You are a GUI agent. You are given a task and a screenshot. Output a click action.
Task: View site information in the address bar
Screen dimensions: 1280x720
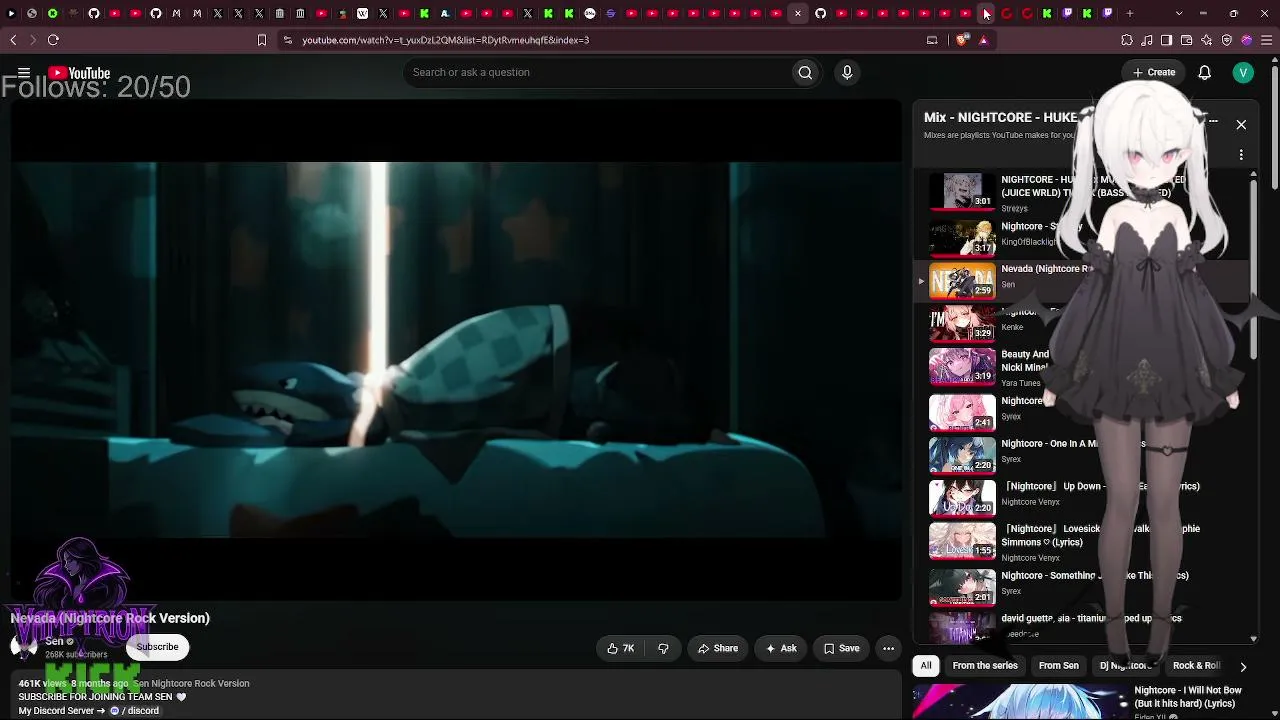(x=288, y=40)
